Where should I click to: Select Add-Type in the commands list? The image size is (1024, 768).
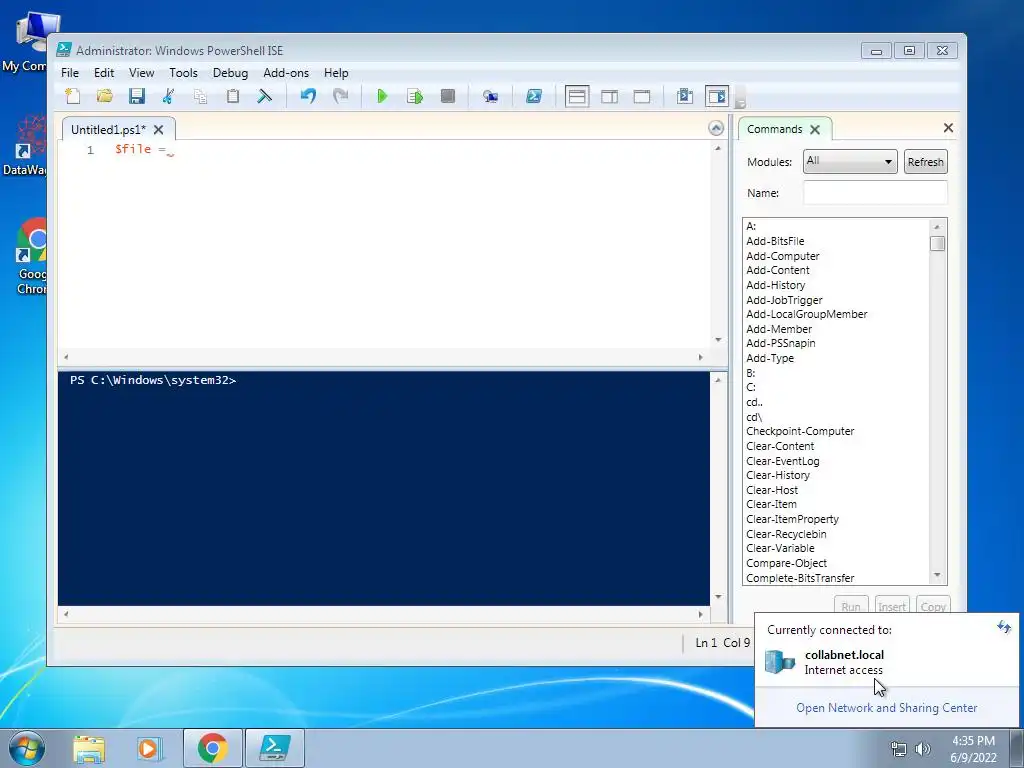(770, 358)
